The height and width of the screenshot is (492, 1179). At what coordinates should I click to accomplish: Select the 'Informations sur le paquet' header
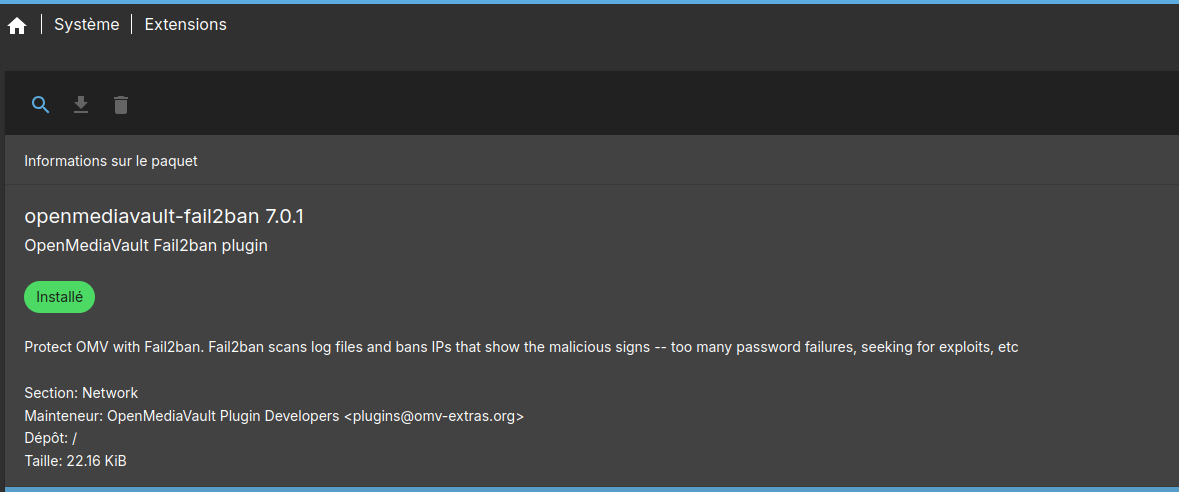[x=111, y=161]
